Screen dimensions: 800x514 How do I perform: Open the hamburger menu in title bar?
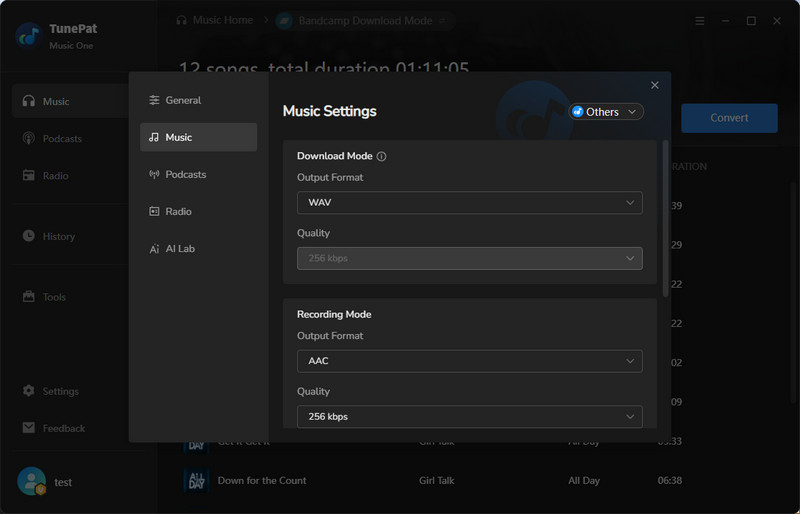pos(700,21)
